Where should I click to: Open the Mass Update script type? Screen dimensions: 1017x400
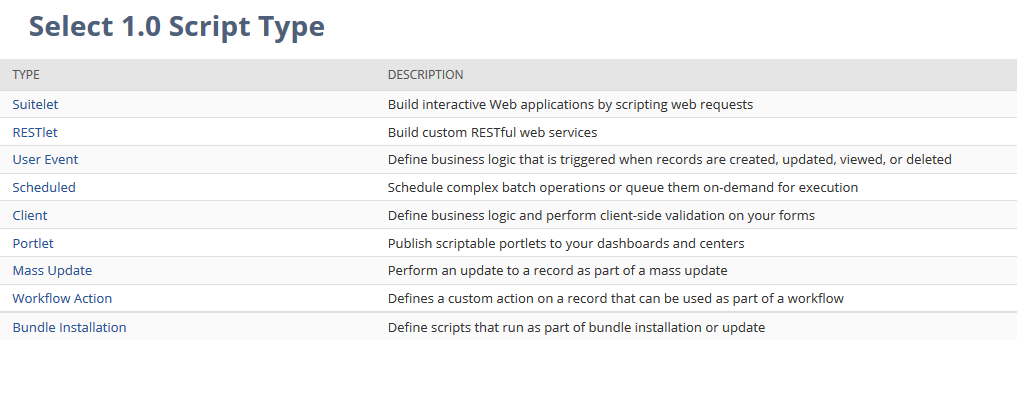pos(53,270)
